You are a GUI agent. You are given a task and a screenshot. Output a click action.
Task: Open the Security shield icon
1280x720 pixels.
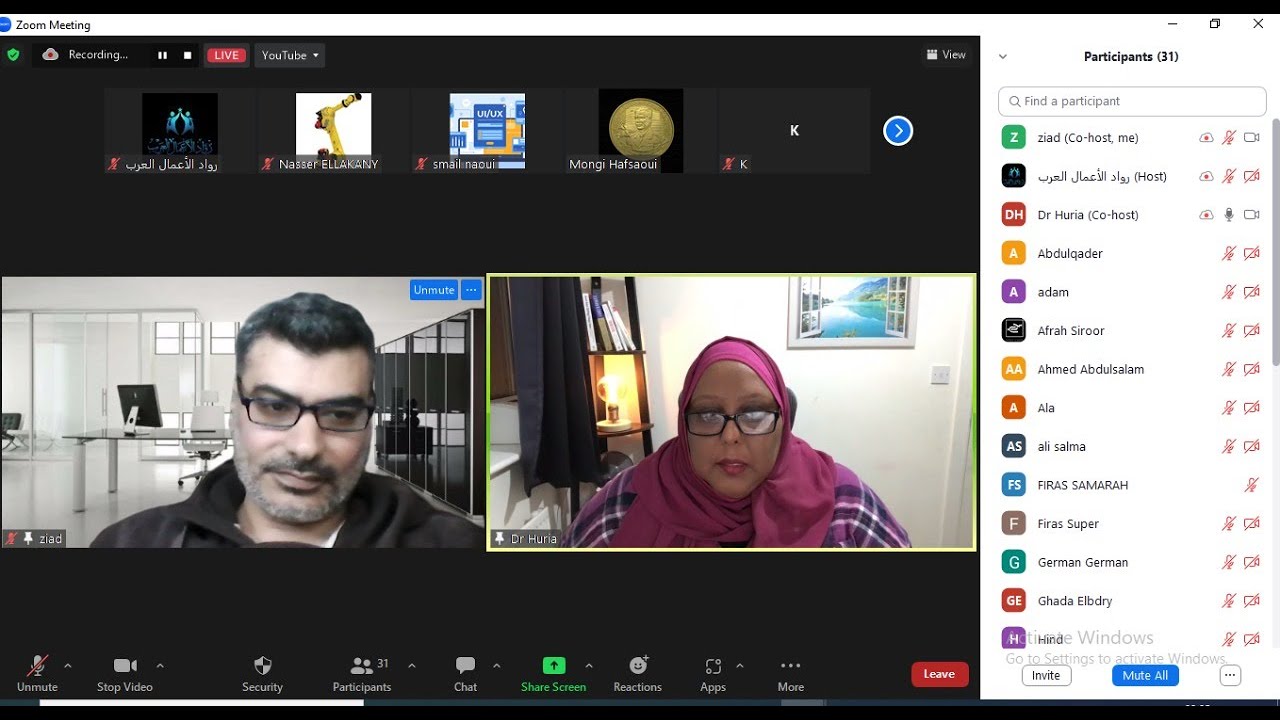(x=263, y=666)
